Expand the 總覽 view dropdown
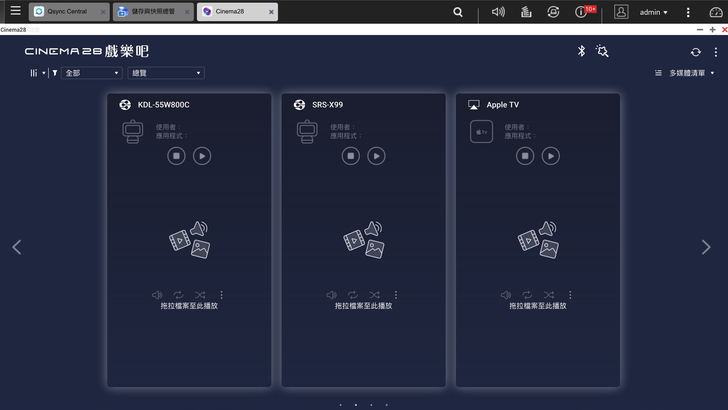This screenshot has height=410, width=728. click(166, 73)
